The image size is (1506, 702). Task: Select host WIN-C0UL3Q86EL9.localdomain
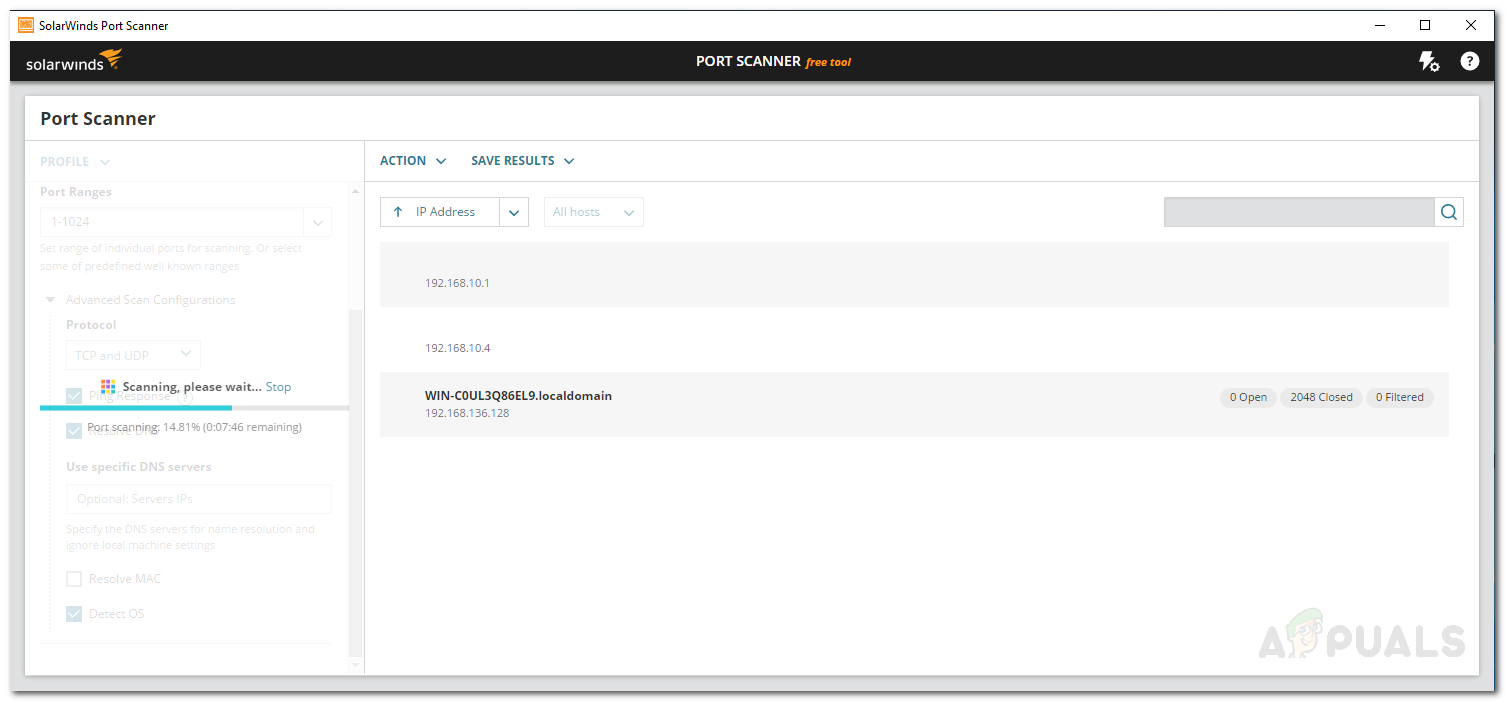click(914, 405)
